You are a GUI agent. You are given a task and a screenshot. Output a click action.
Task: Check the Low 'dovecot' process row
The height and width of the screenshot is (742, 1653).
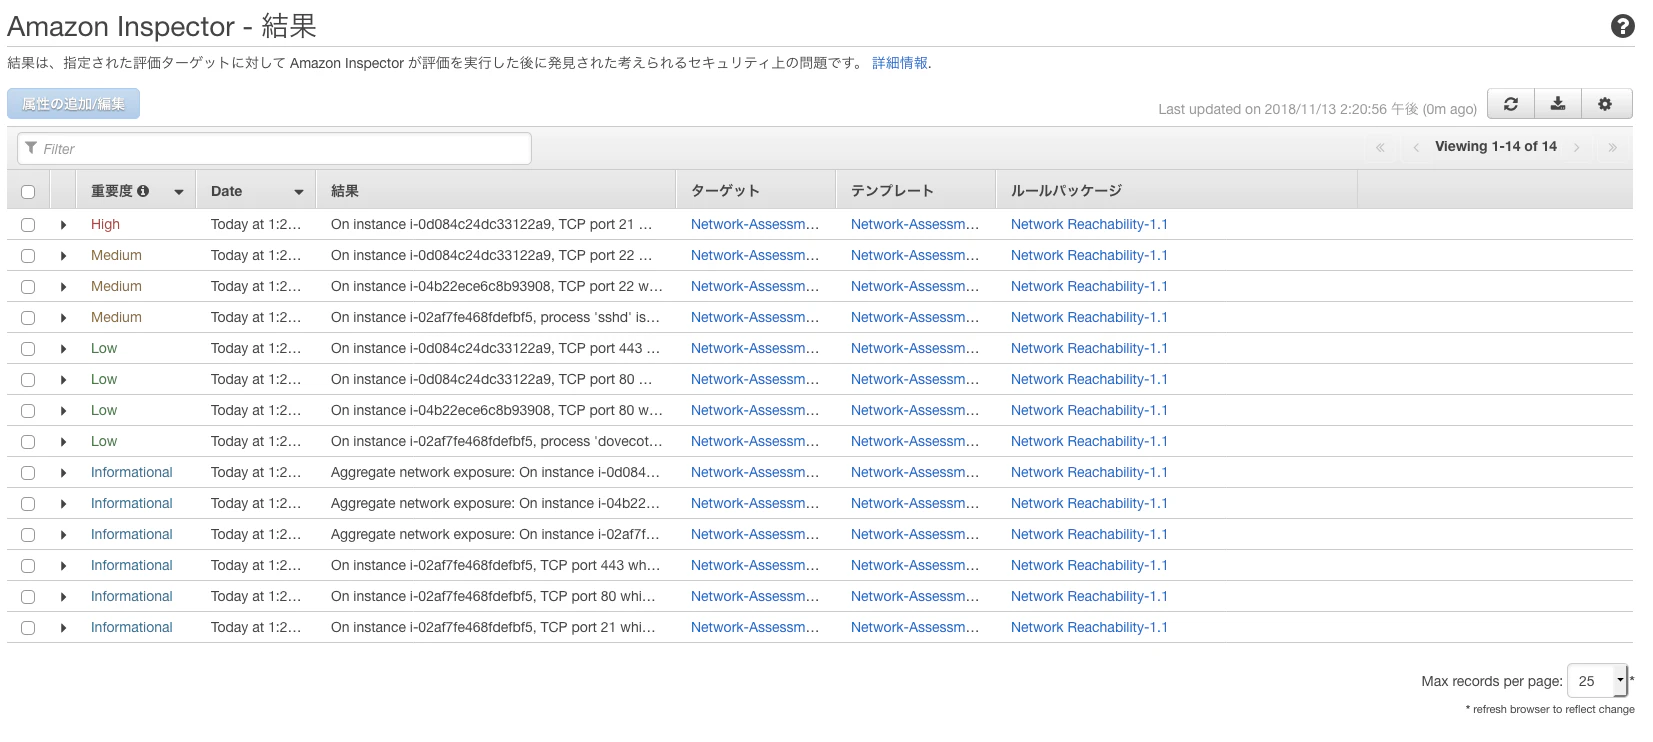coord(28,442)
